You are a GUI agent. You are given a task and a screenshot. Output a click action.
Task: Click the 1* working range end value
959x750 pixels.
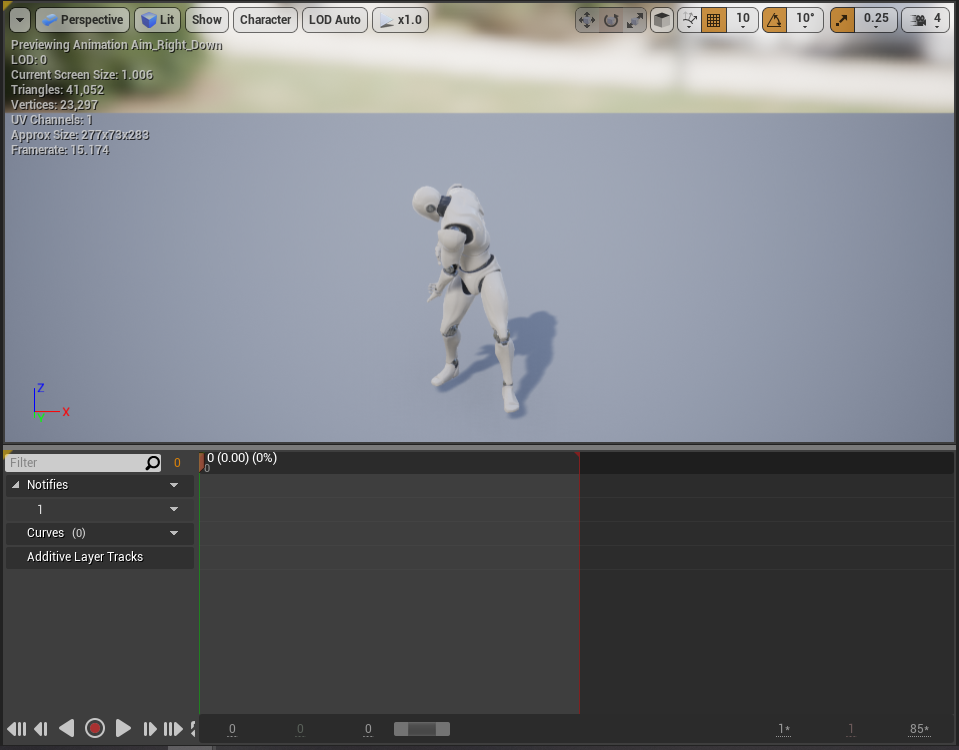tap(783, 729)
